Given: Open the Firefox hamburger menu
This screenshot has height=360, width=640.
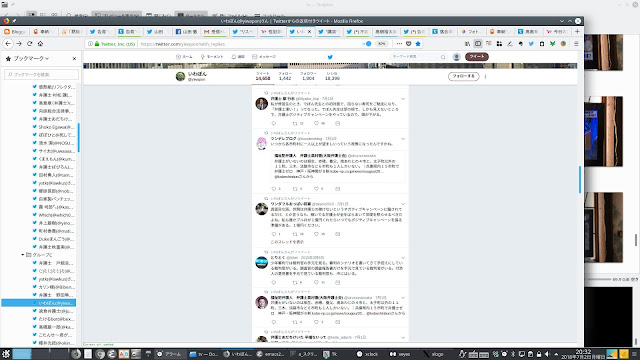Looking at the screenshot, I should point(576,44).
